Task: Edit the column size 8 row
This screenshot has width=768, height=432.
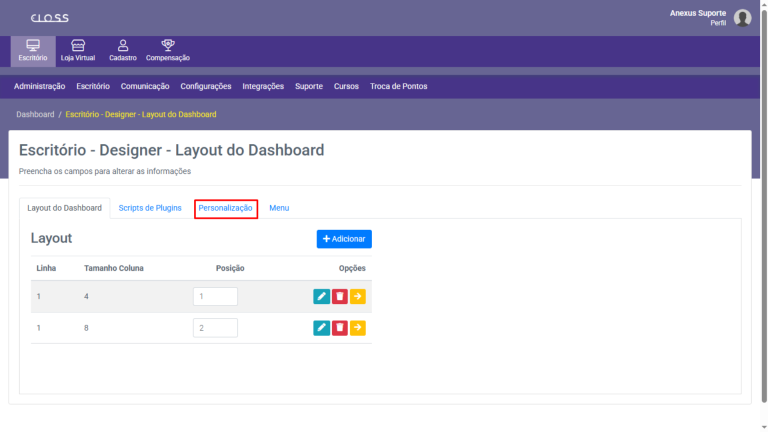Action: (x=321, y=328)
